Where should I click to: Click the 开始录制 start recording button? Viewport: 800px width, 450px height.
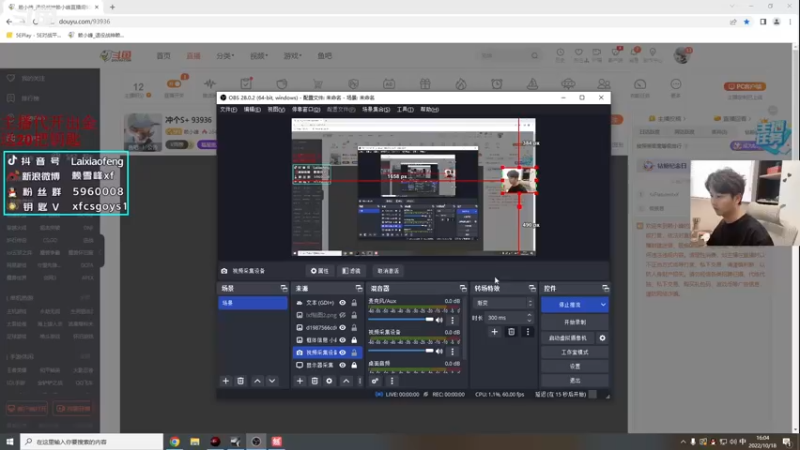(x=574, y=322)
